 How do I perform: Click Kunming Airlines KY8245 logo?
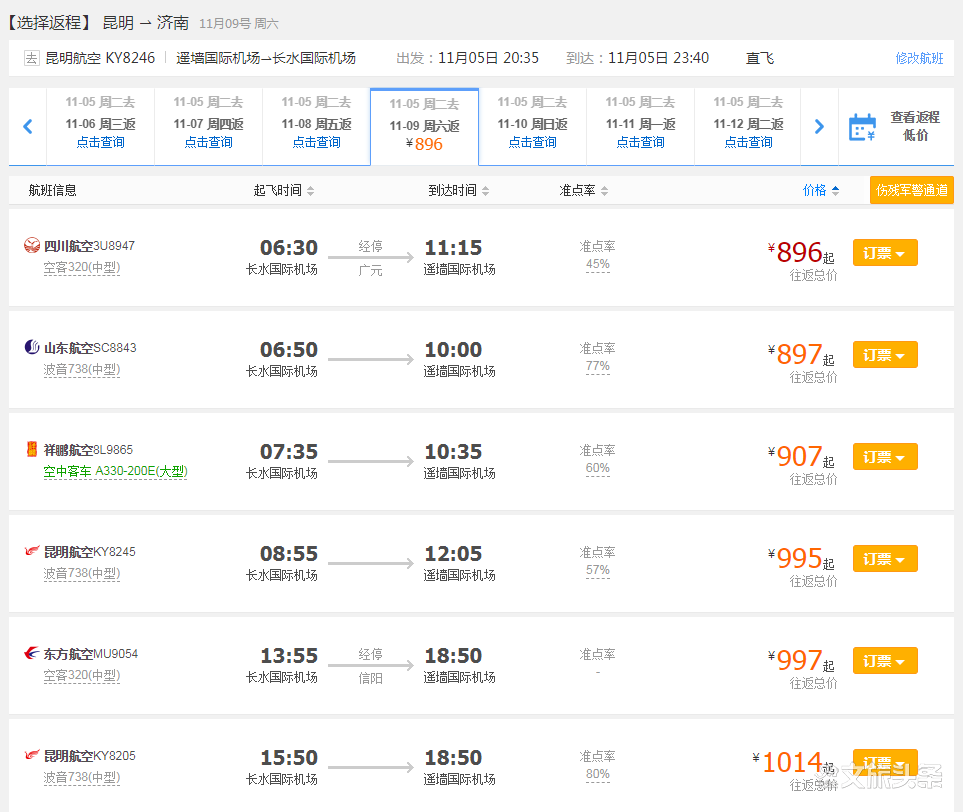tap(32, 551)
